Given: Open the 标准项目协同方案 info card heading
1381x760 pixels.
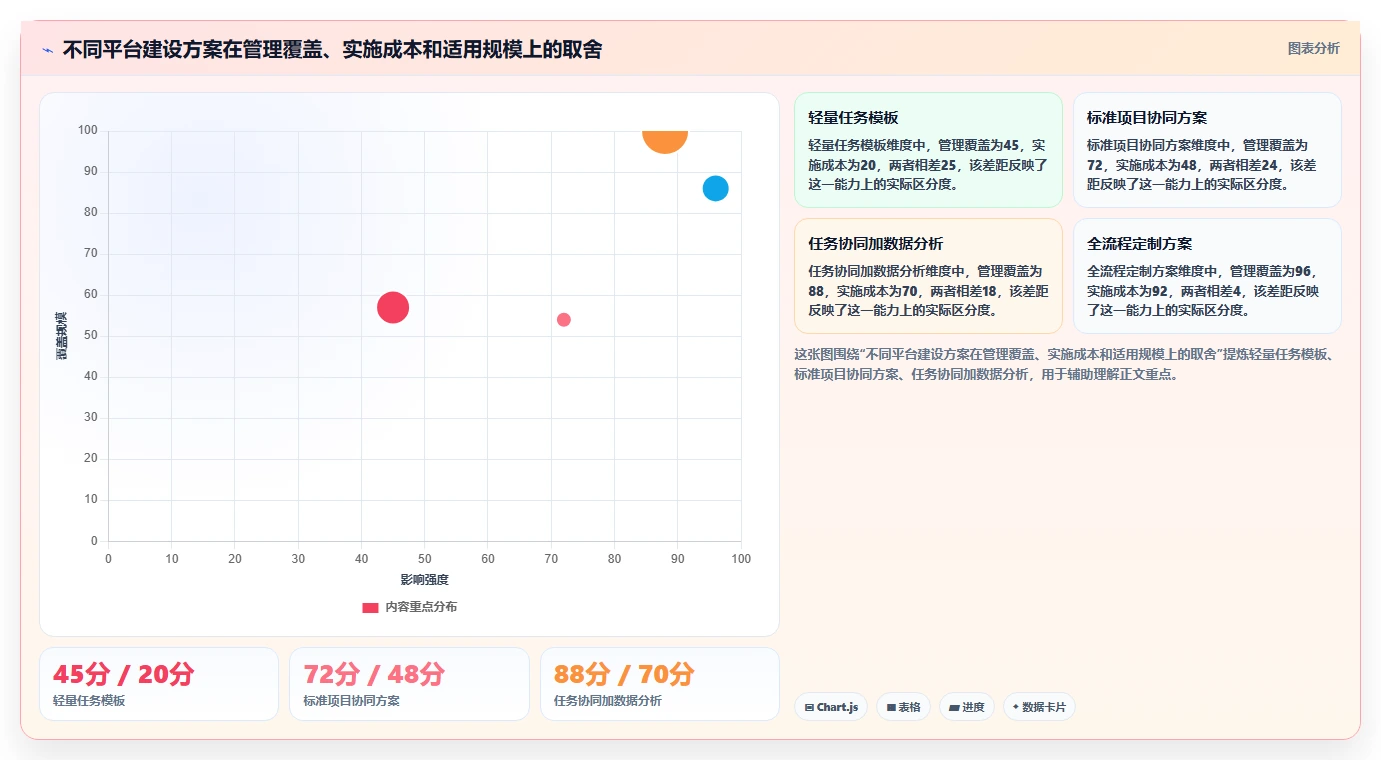Looking at the screenshot, I should click(x=1147, y=118).
